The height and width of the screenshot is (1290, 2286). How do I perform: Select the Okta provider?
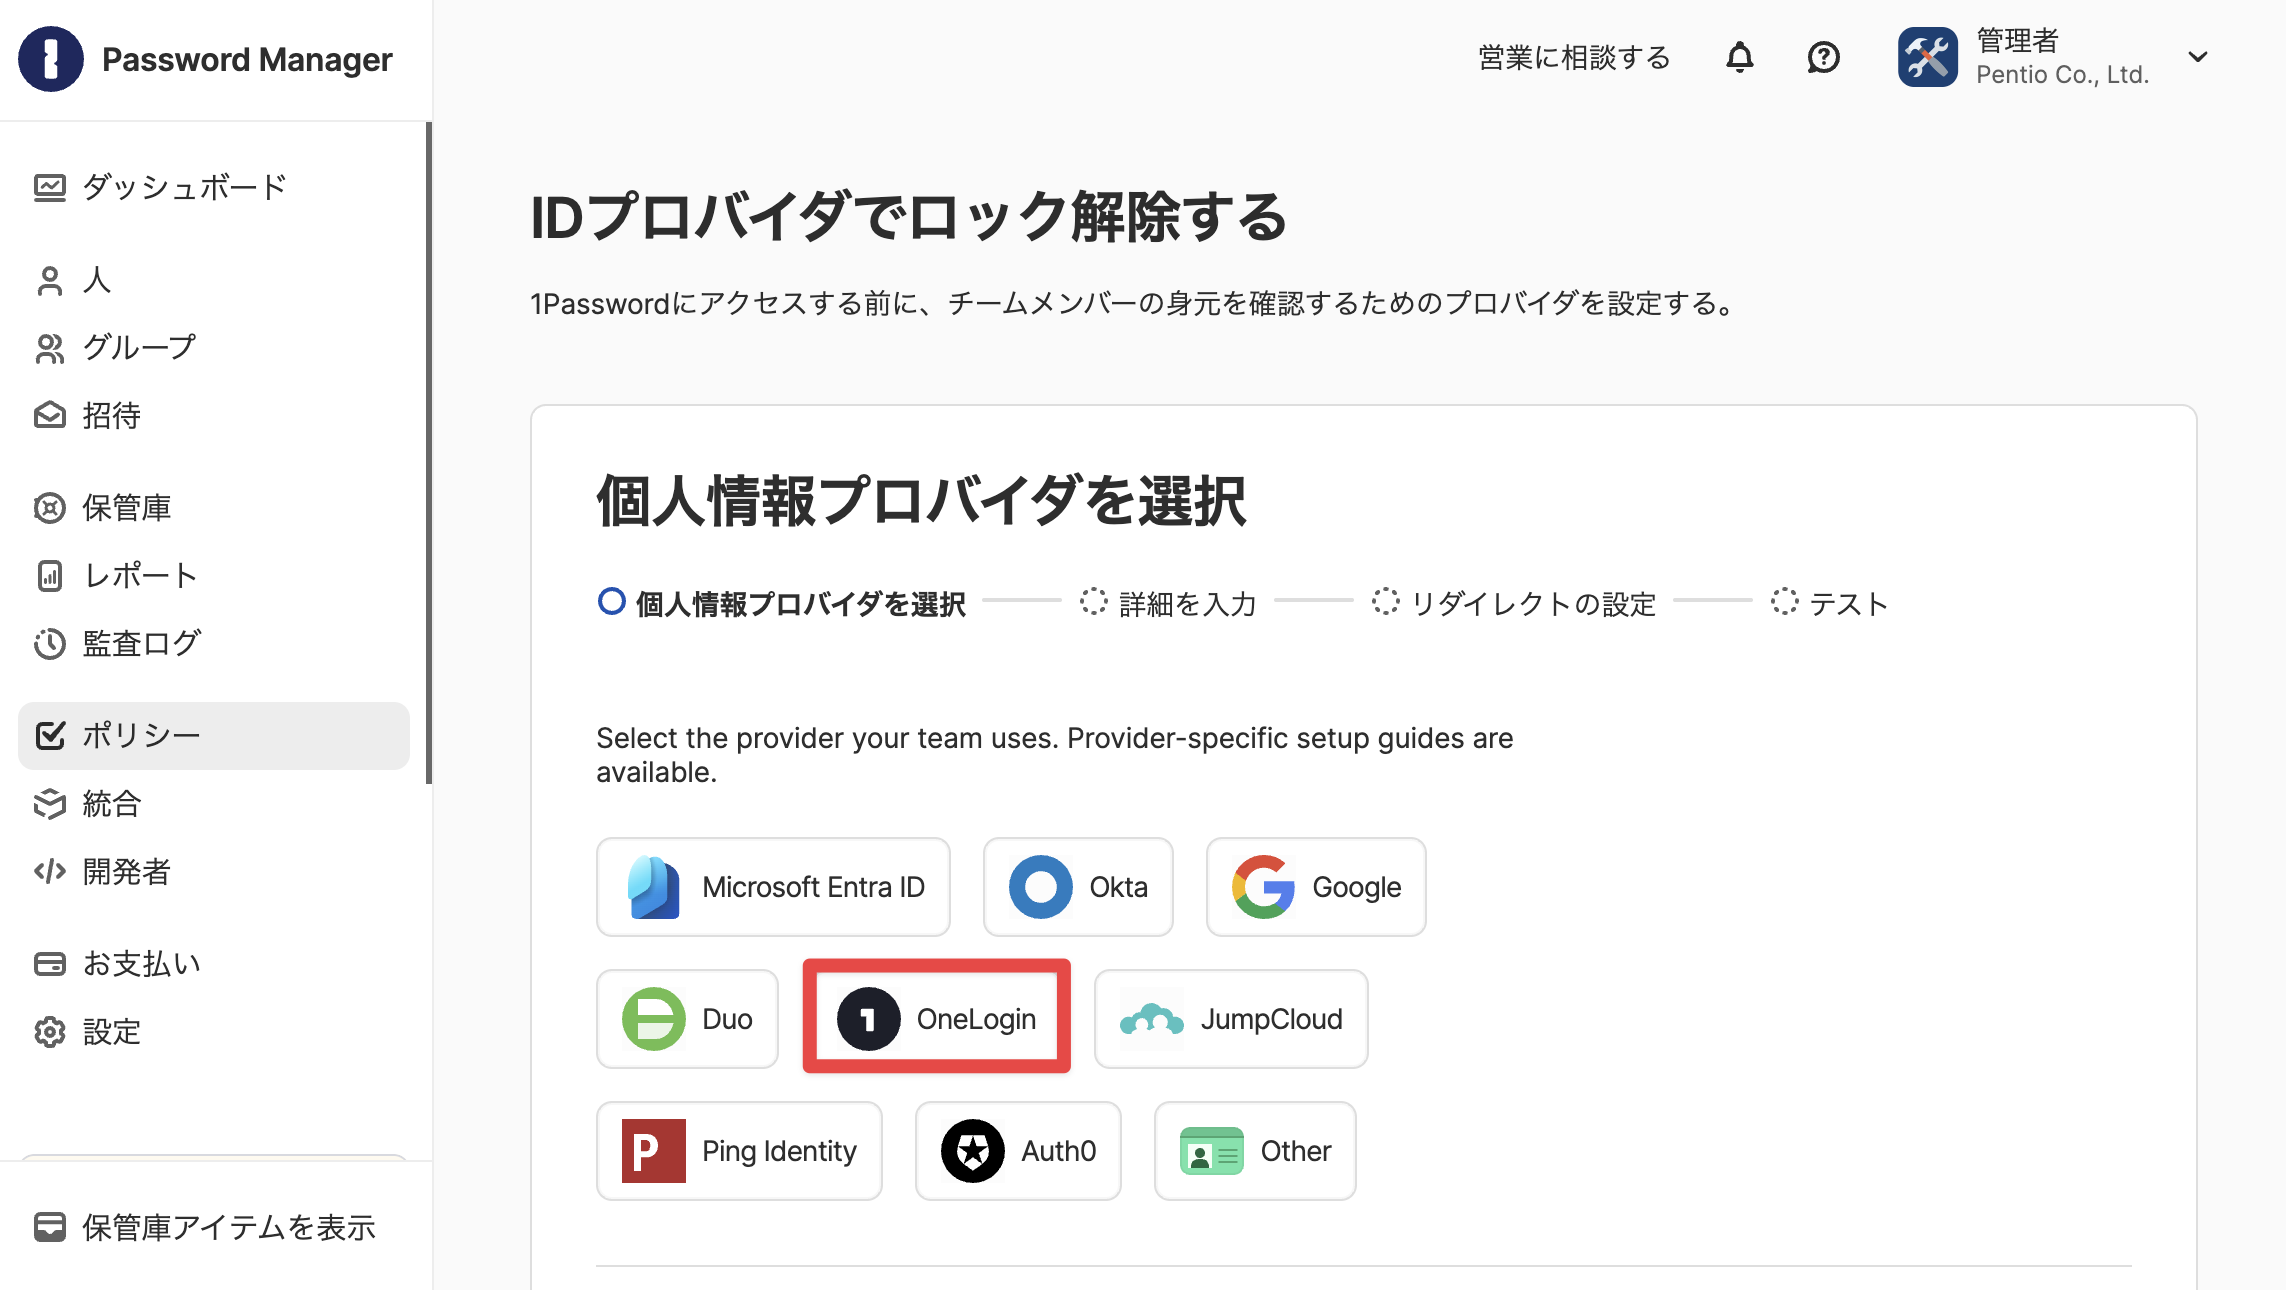(x=1078, y=887)
